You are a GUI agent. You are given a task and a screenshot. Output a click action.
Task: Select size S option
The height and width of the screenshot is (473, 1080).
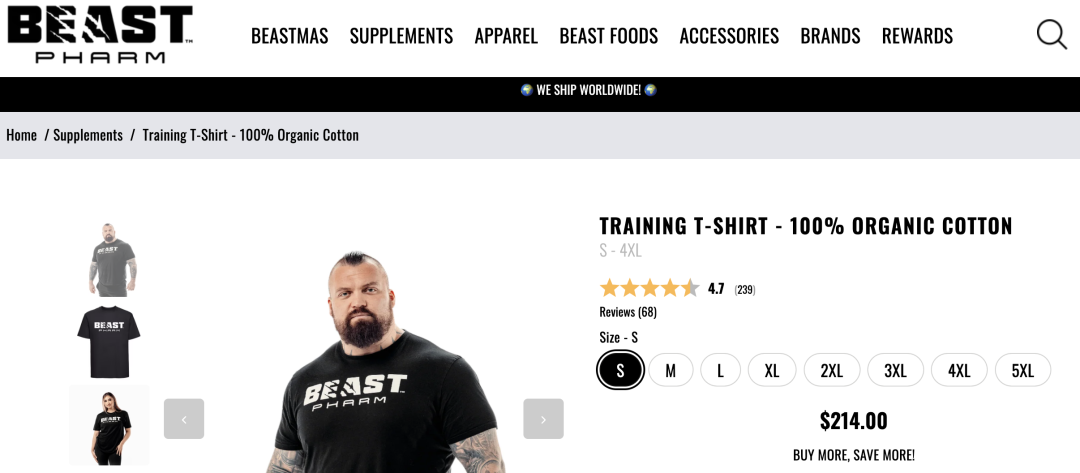coord(621,370)
